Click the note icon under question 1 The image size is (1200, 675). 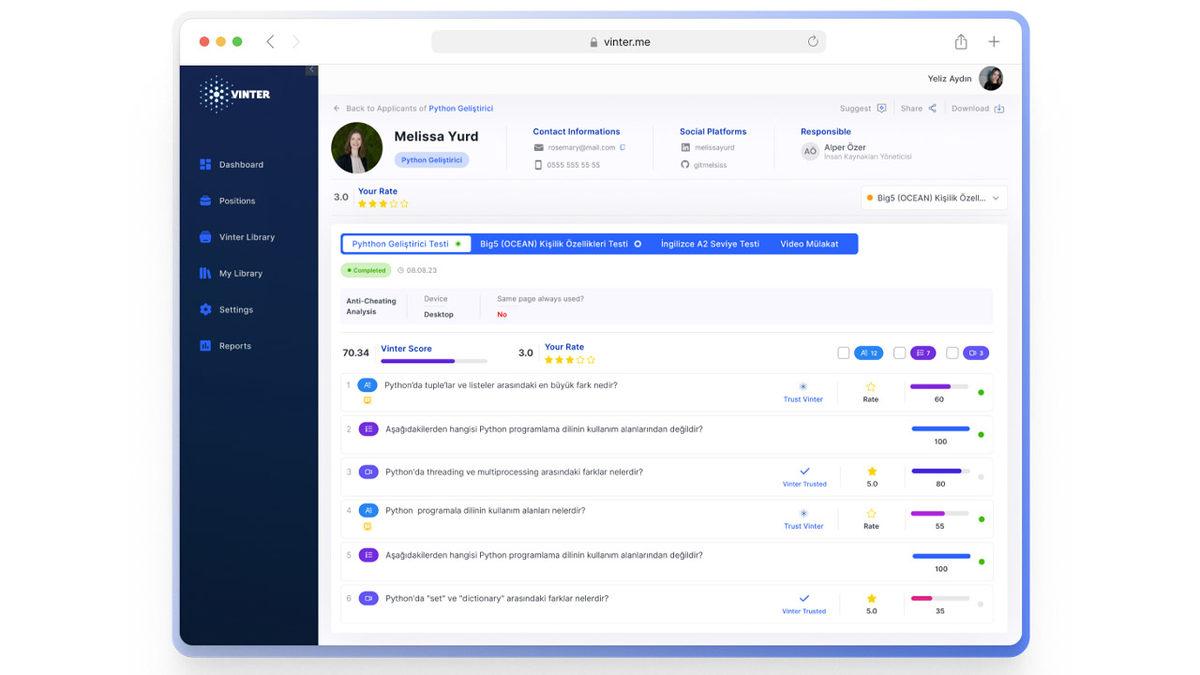point(367,400)
